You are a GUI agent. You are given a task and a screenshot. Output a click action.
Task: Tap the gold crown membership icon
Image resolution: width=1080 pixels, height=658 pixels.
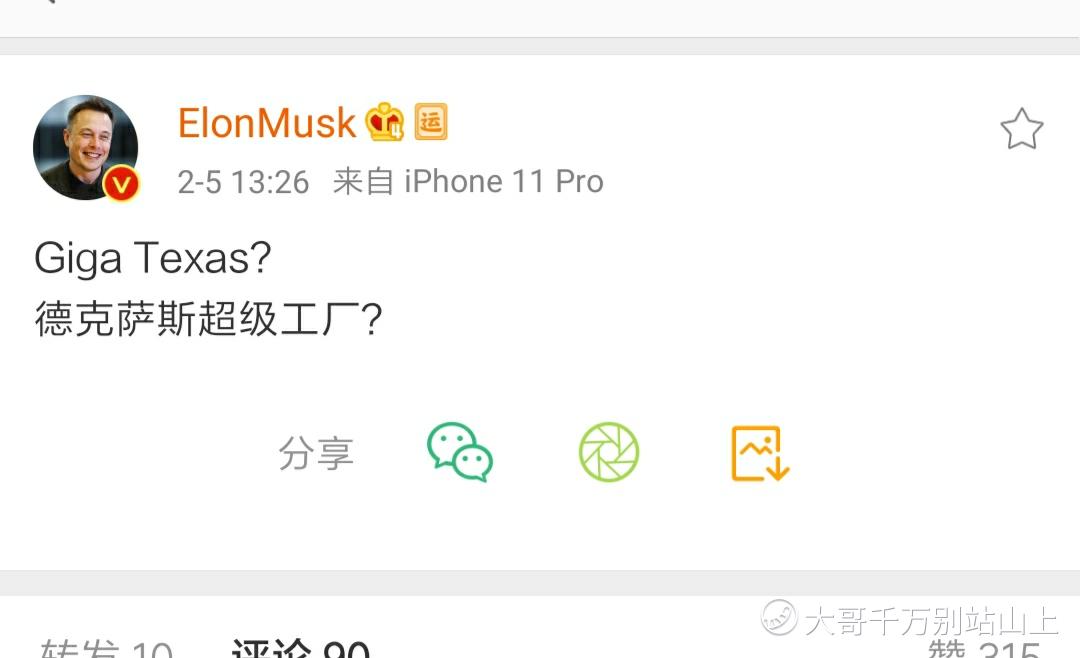[x=384, y=122]
